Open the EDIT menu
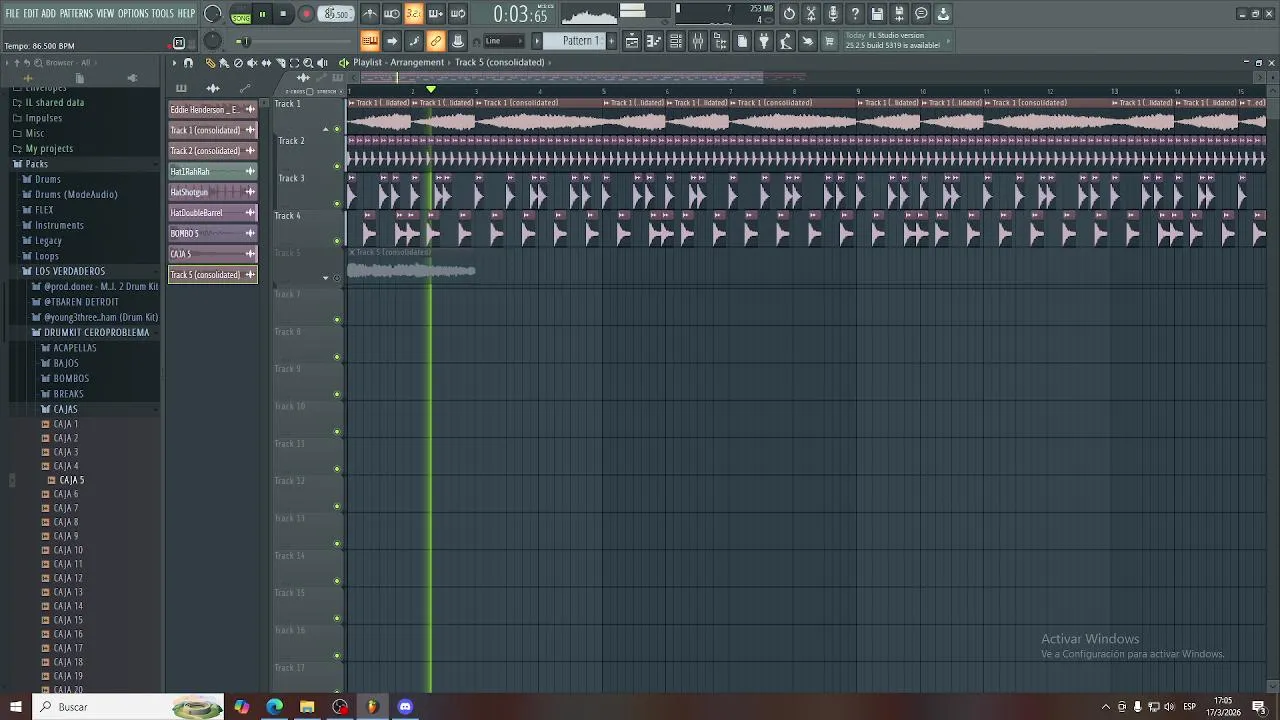Screen dimensions: 1280x720 pos(31,13)
